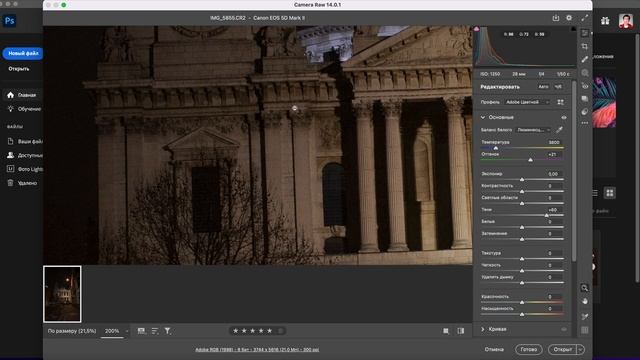Expand the Кривая section

pyautogui.click(x=483, y=329)
